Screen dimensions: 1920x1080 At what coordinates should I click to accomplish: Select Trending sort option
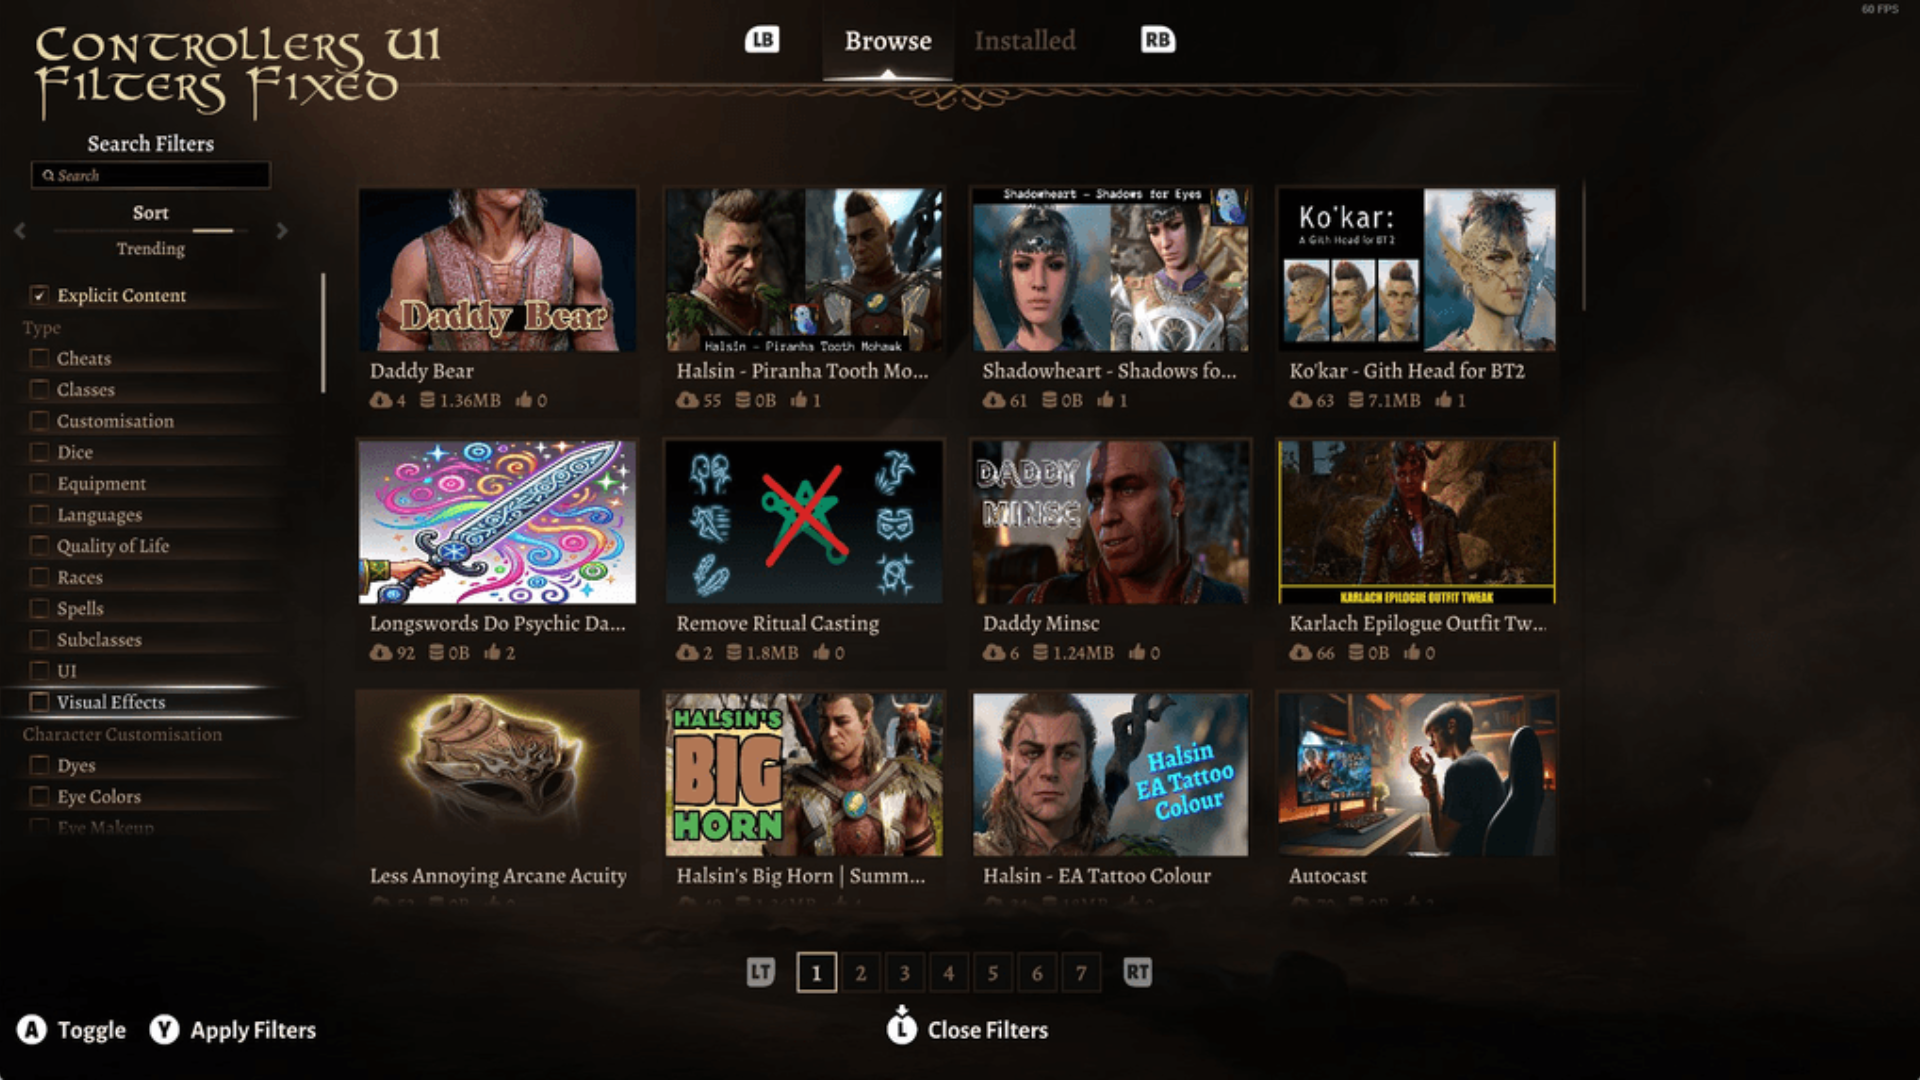point(152,249)
